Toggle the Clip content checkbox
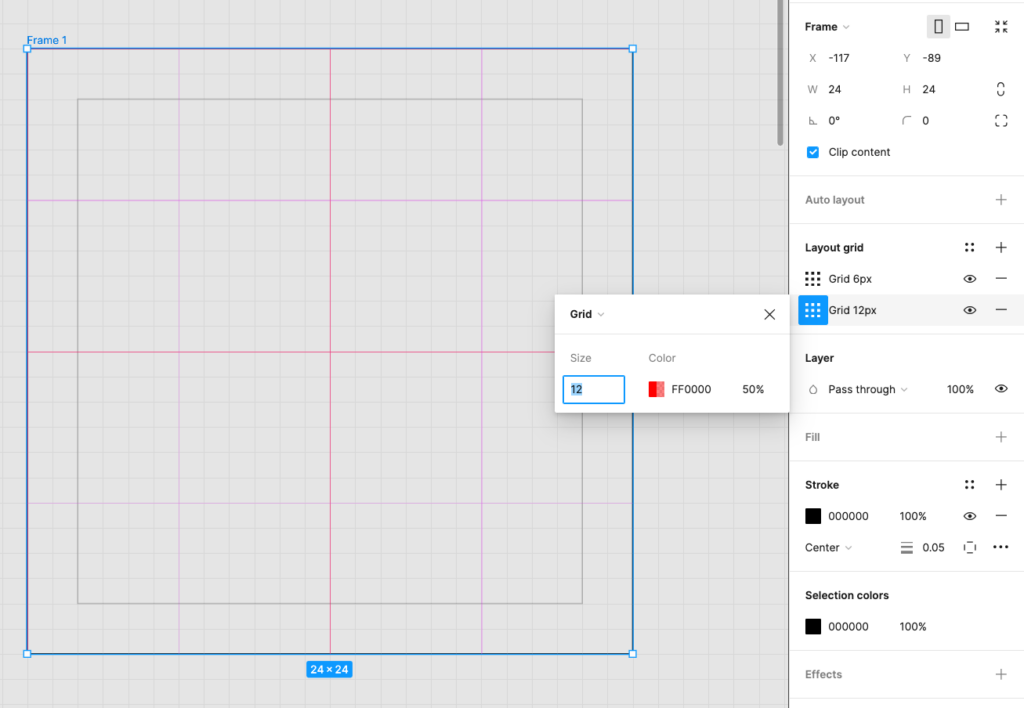This screenshot has height=708, width=1024. pos(812,152)
